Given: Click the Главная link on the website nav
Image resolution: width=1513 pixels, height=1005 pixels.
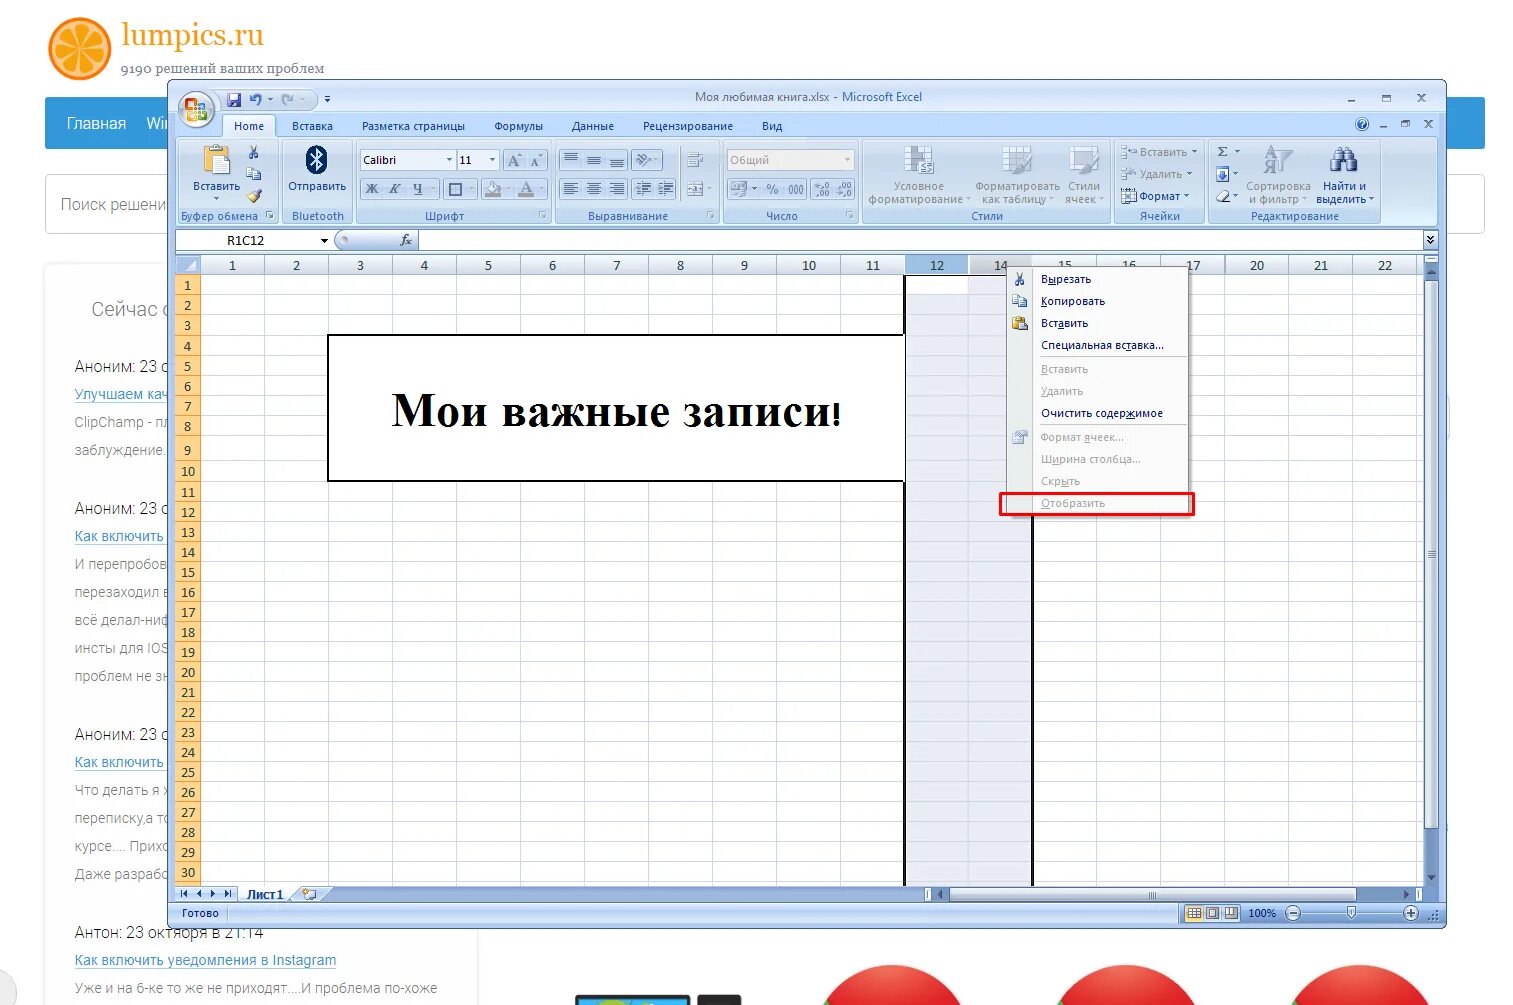Looking at the screenshot, I should [x=96, y=123].
